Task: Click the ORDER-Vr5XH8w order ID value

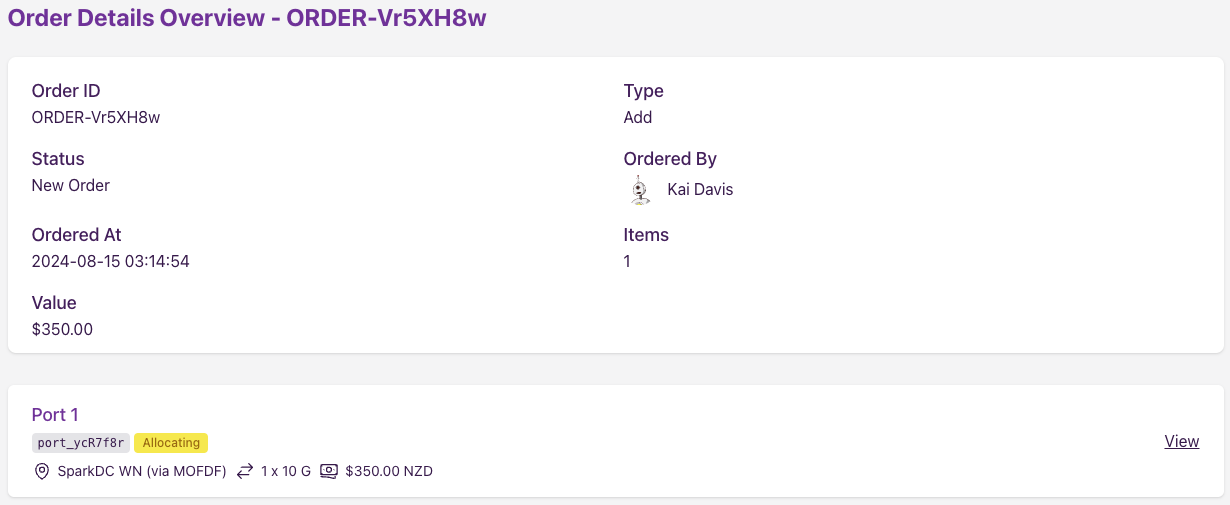Action: point(96,117)
